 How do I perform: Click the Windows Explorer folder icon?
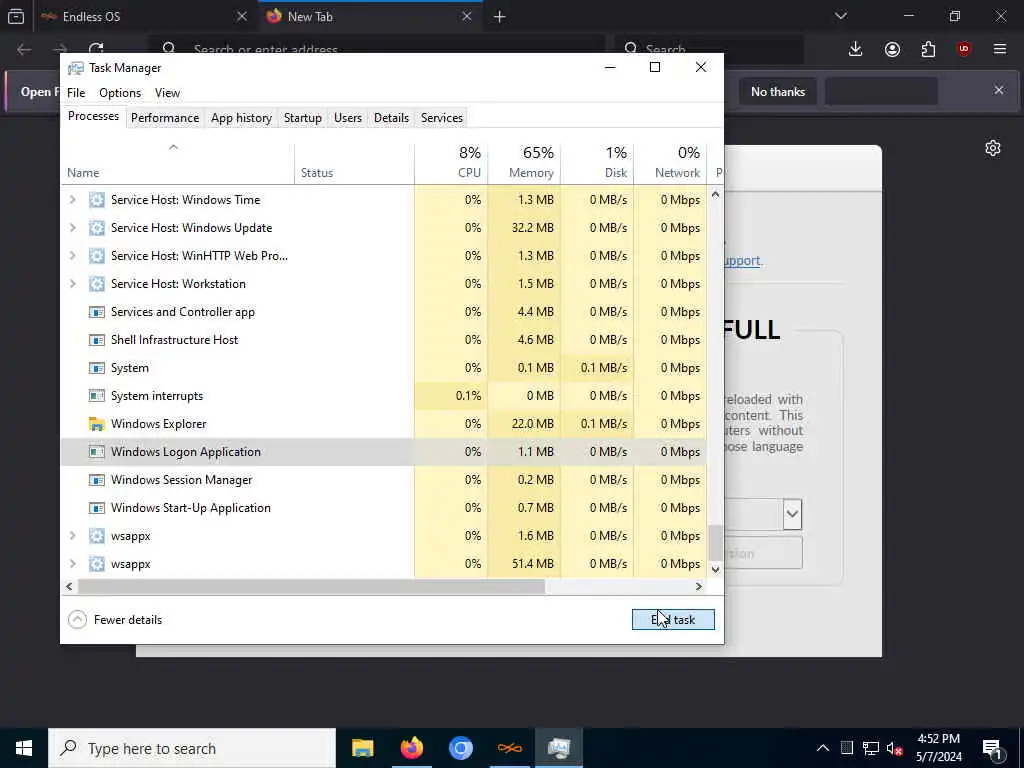coord(97,424)
